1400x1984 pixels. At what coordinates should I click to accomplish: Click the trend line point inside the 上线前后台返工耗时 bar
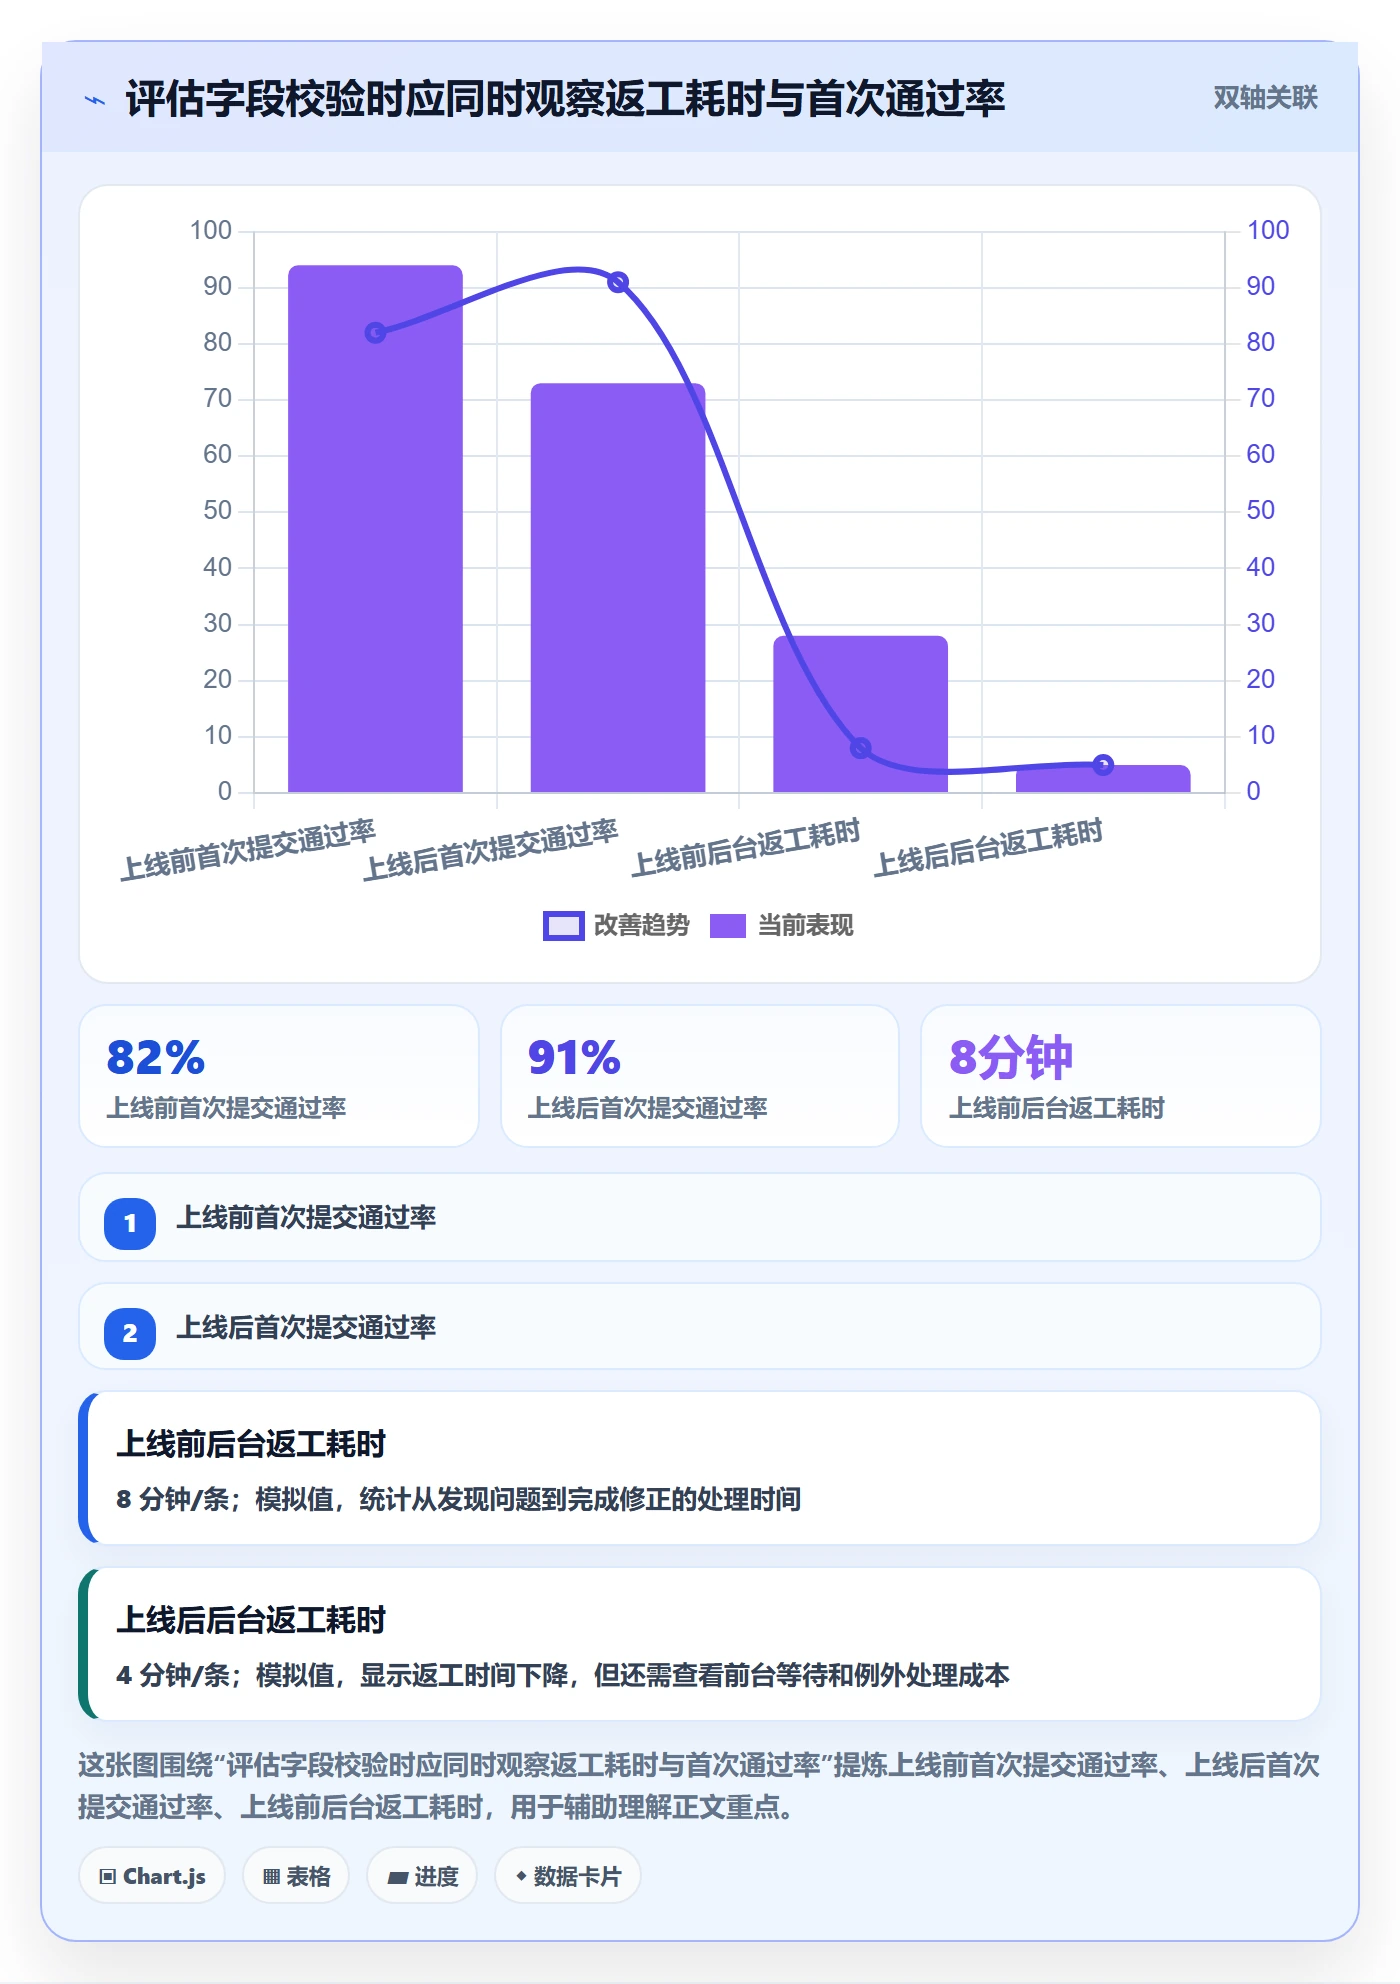[860, 748]
